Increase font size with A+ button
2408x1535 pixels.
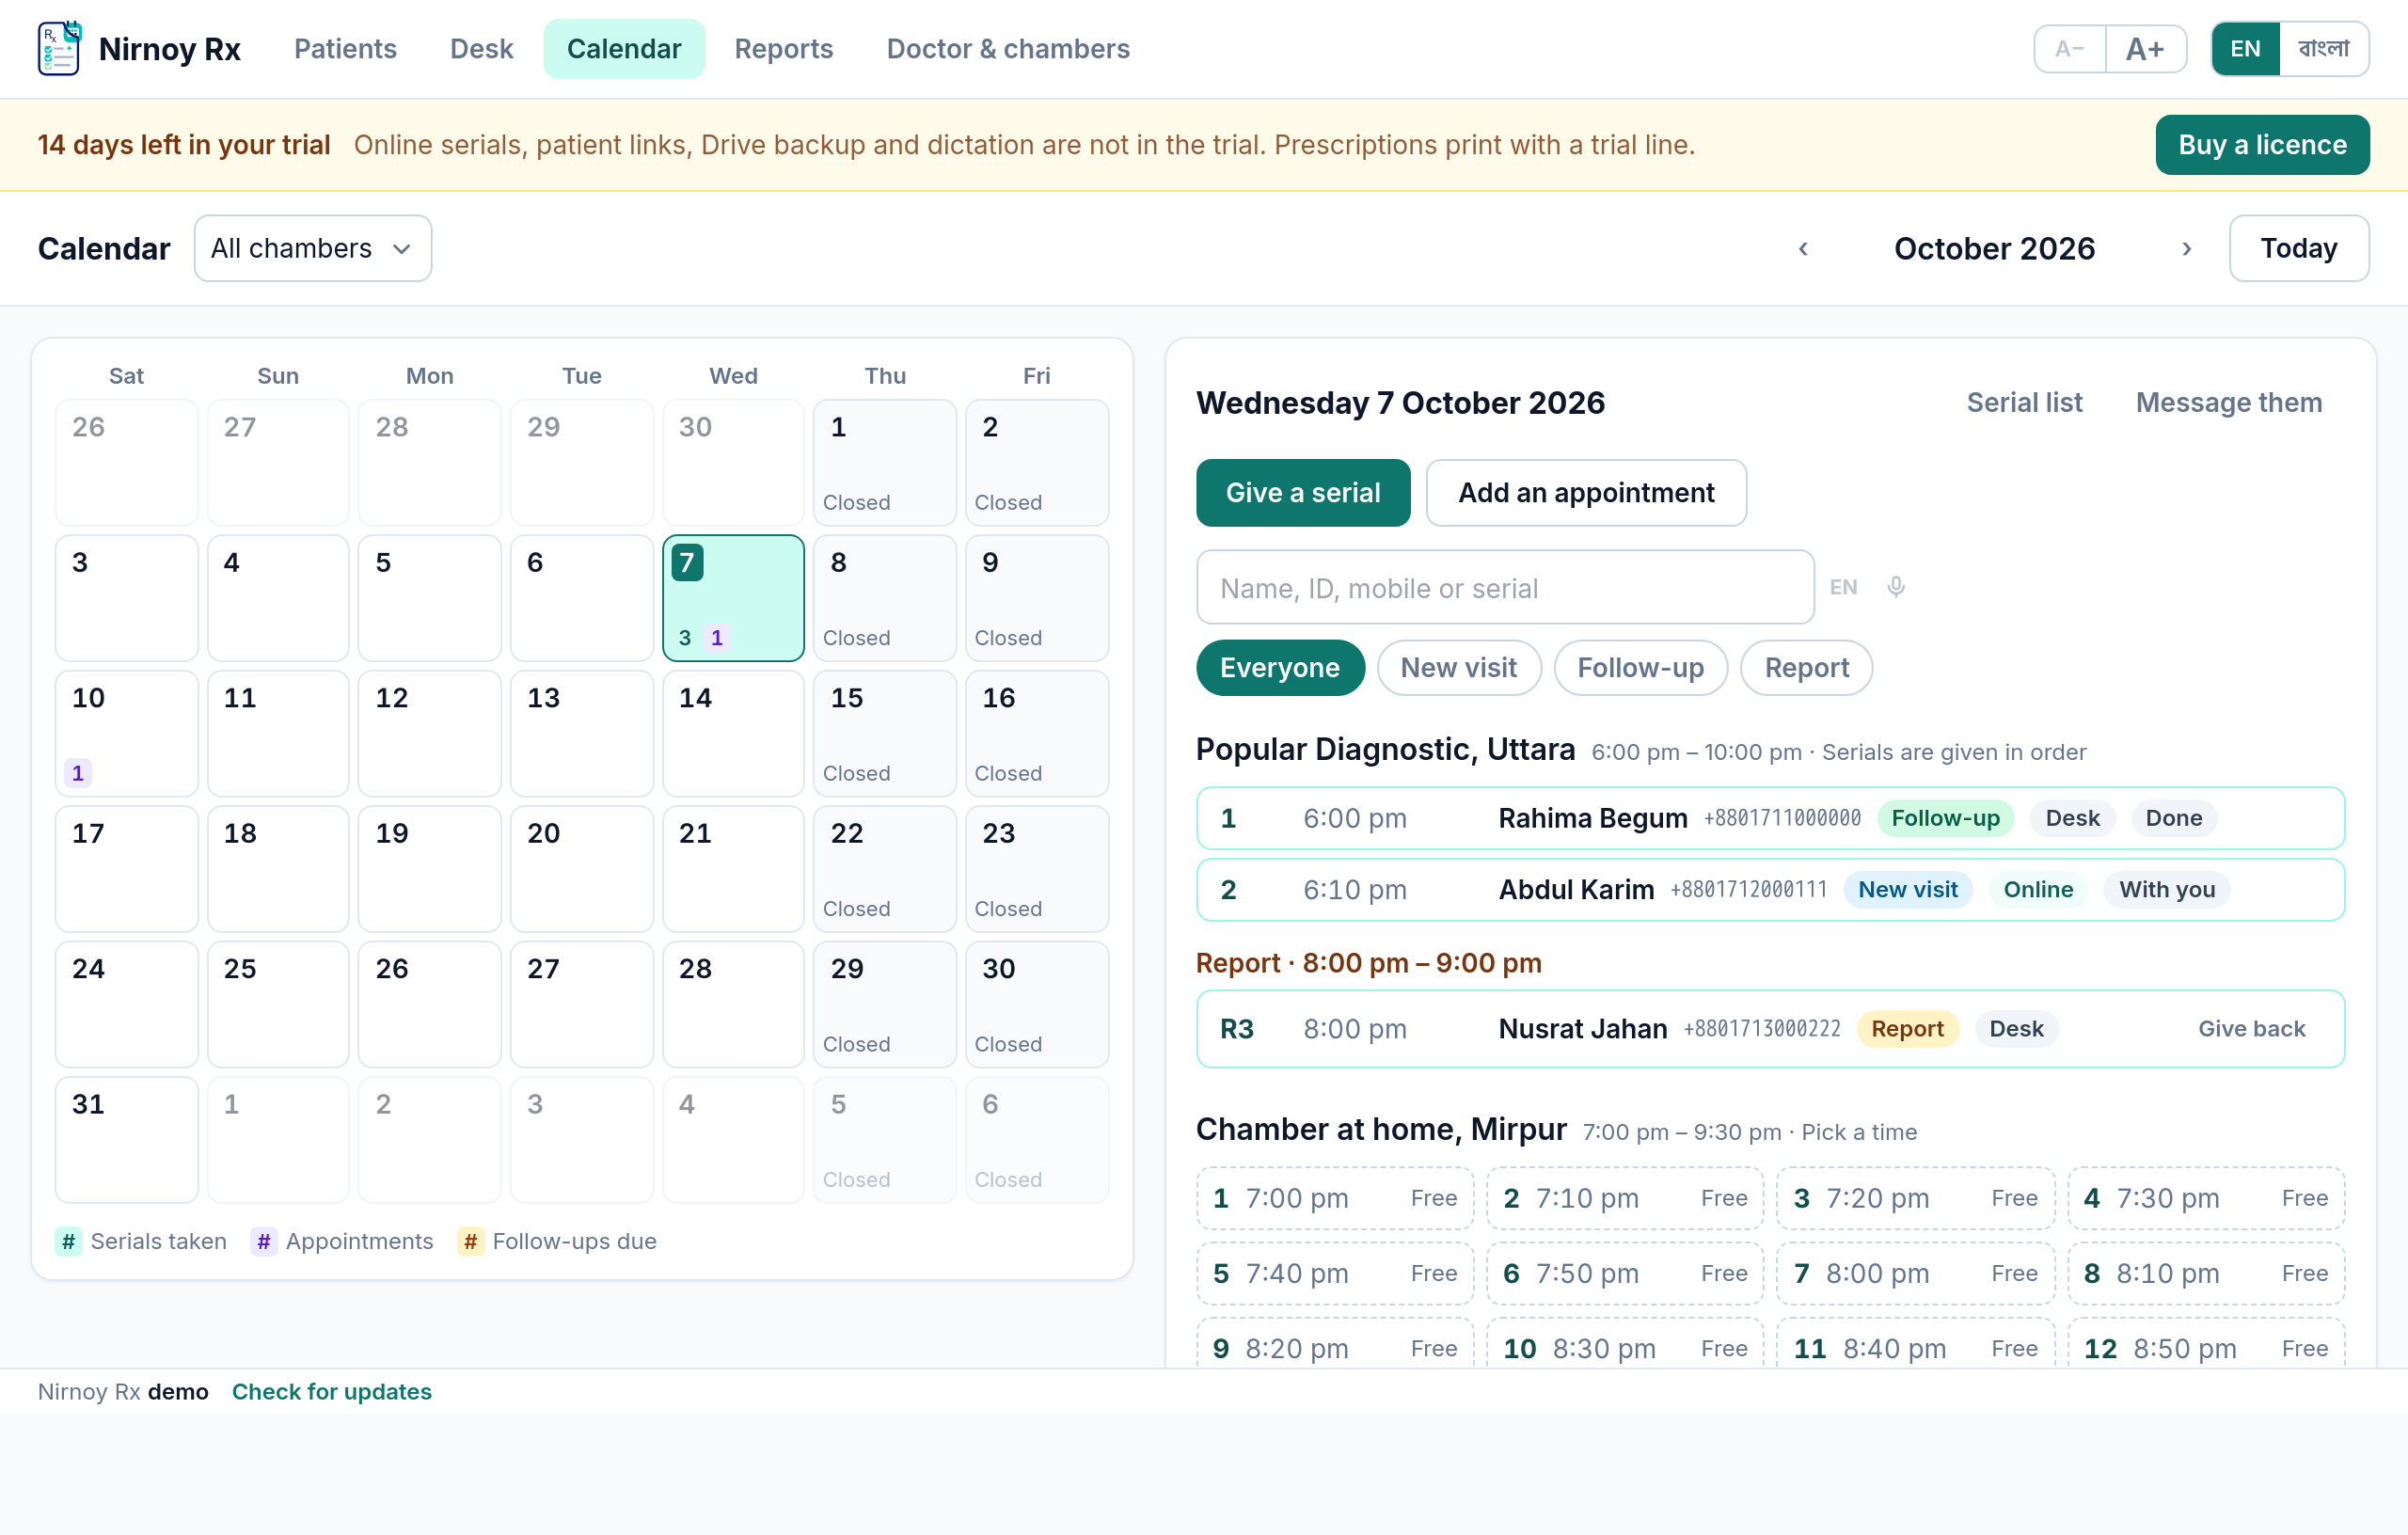[x=2145, y=49]
